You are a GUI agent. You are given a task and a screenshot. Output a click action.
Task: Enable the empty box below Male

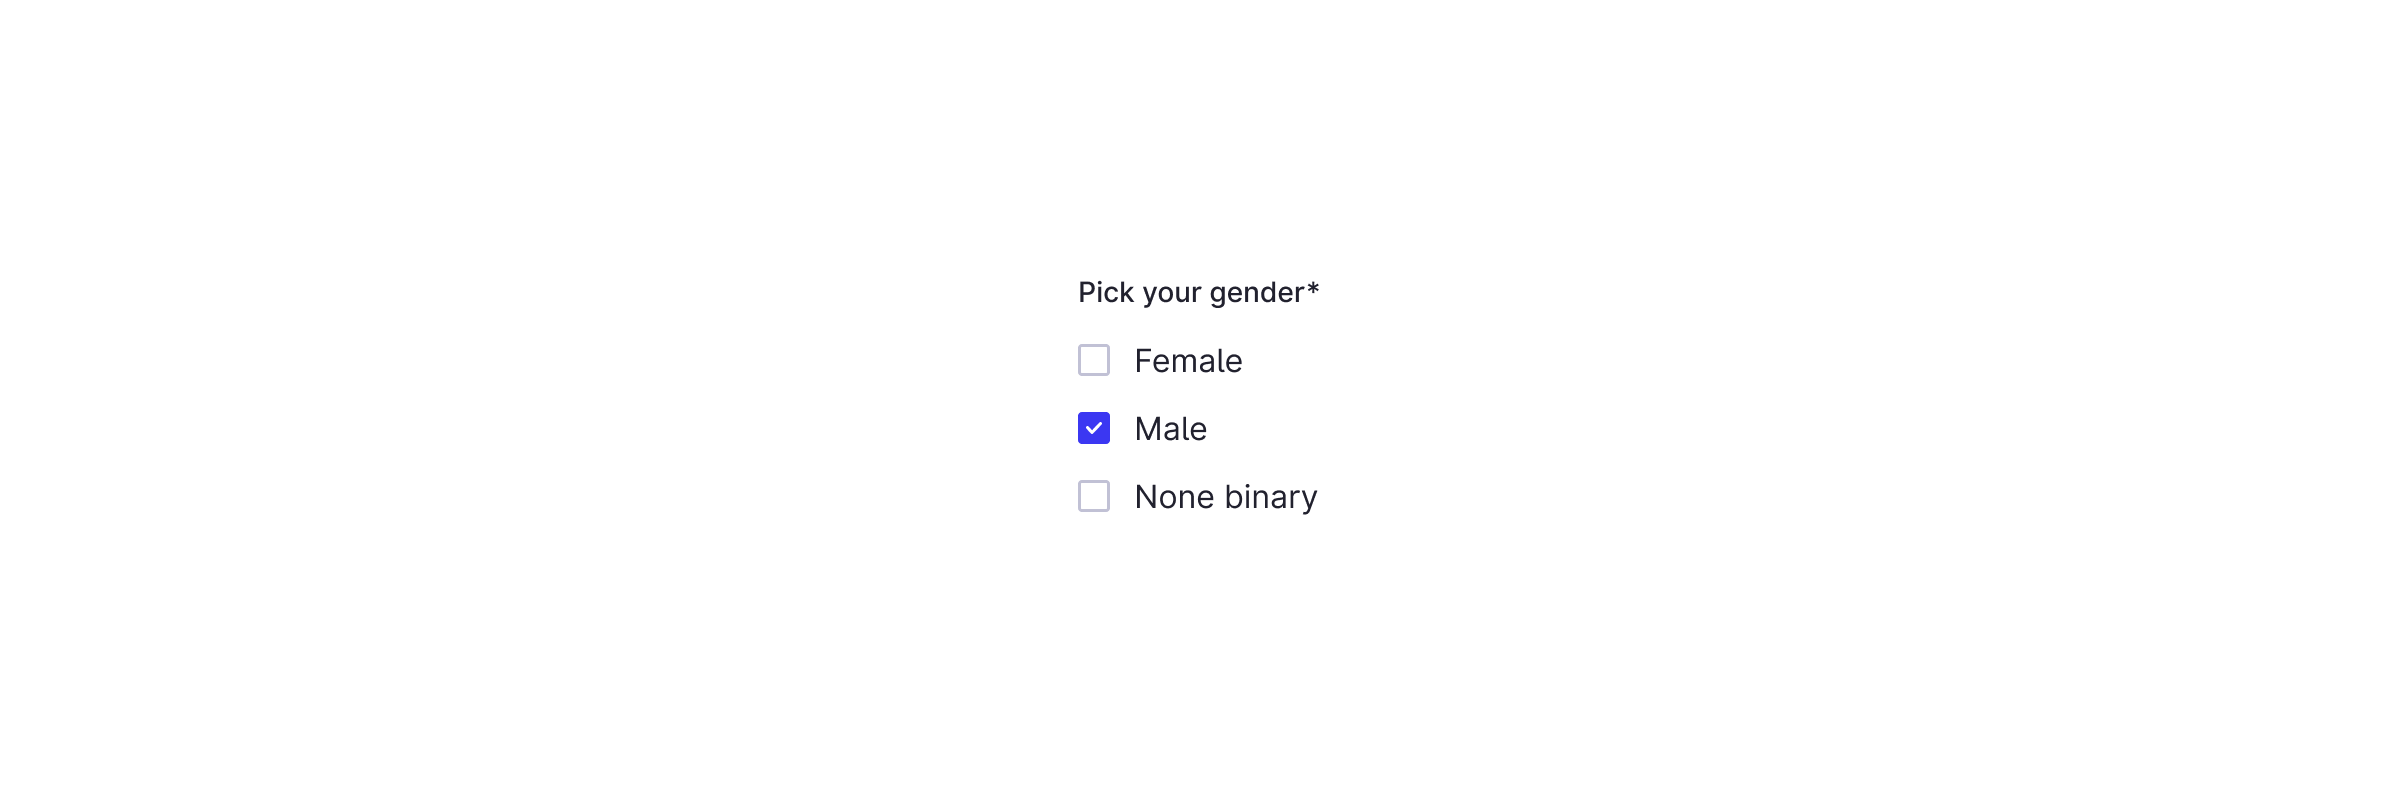(1093, 496)
